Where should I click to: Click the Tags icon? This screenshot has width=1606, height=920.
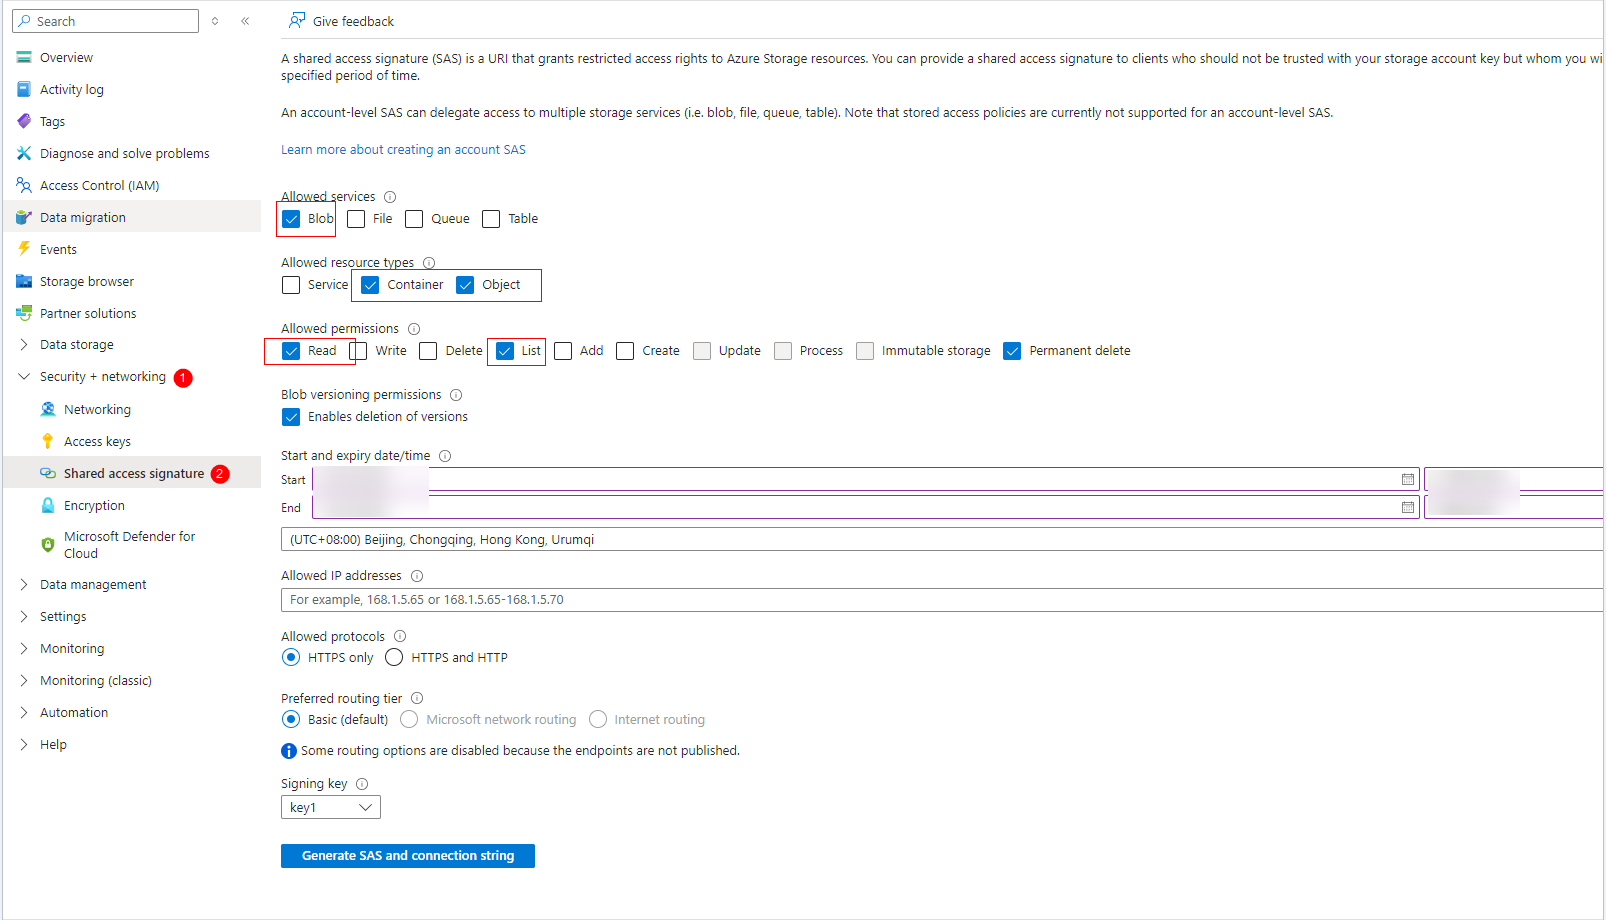point(24,122)
